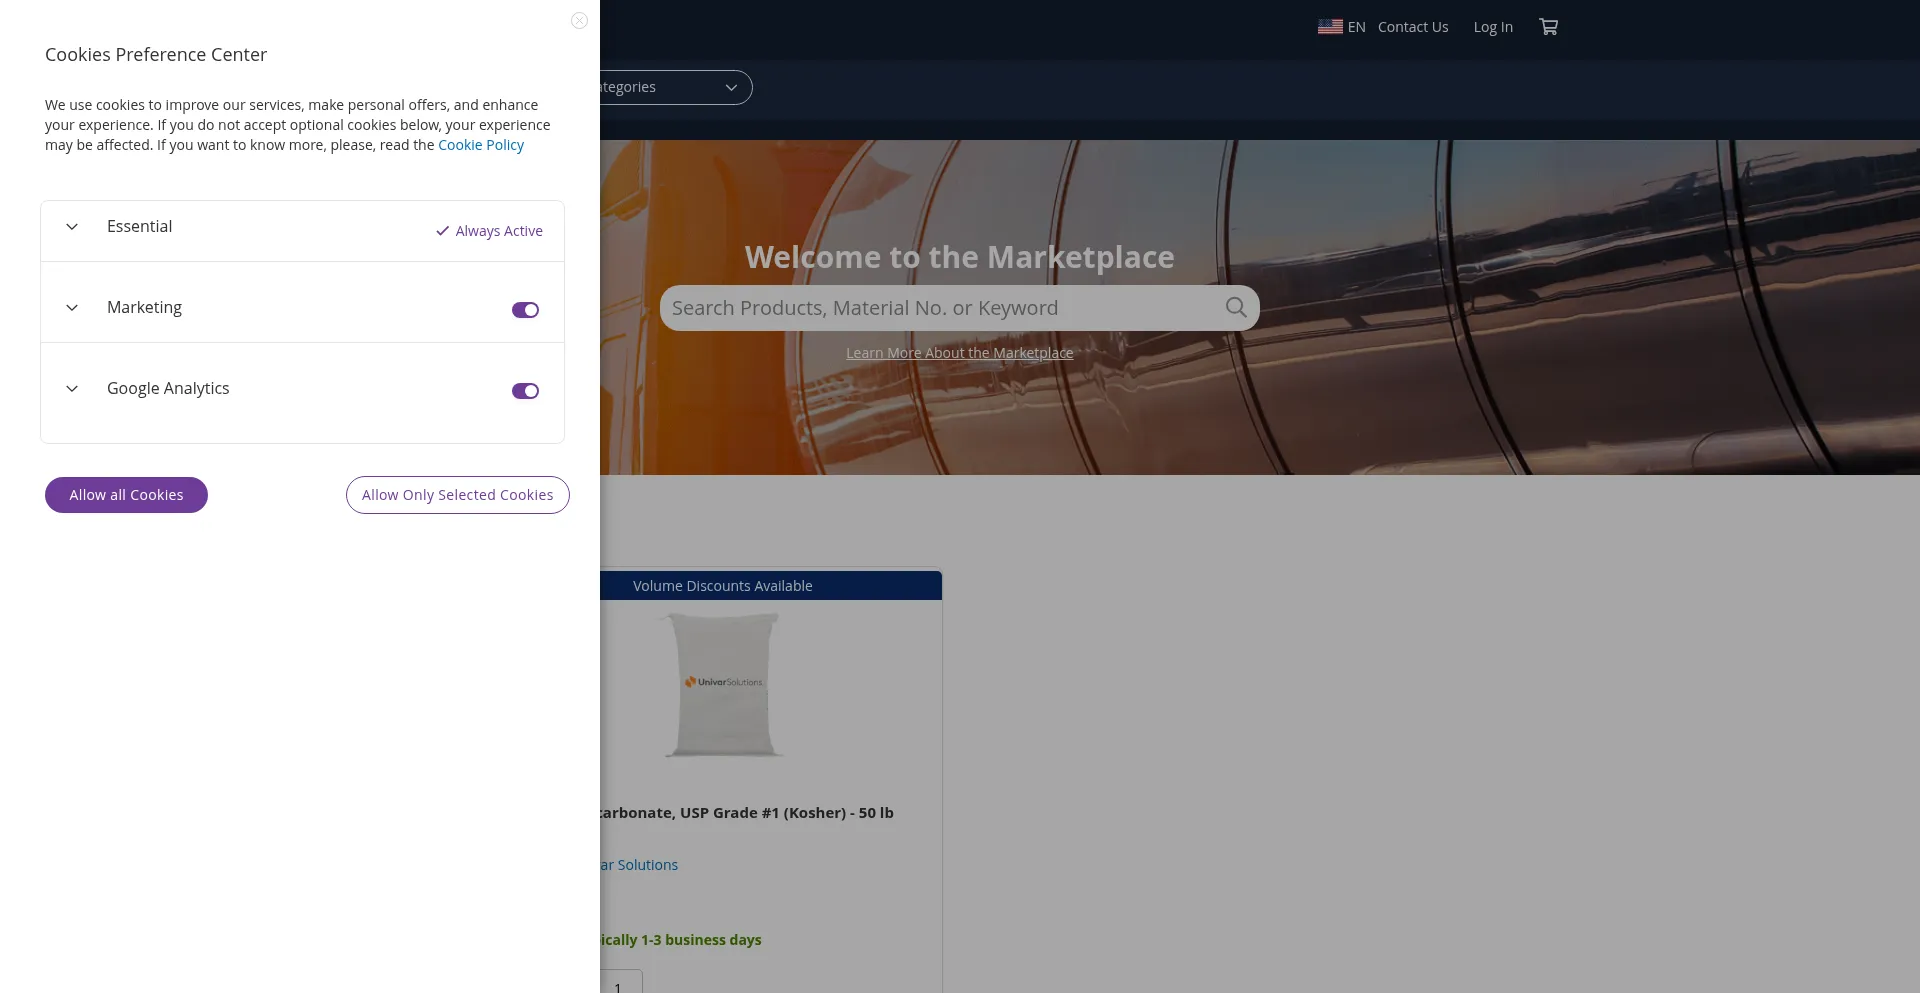Expand the Marketing section chevron
This screenshot has height=993, width=1920.
pos(72,308)
